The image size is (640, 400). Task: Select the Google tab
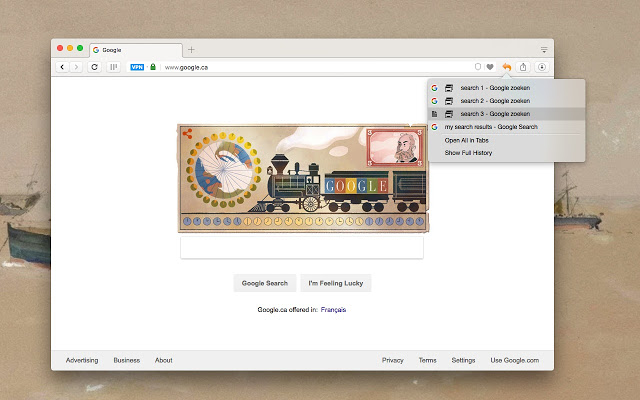tap(136, 50)
